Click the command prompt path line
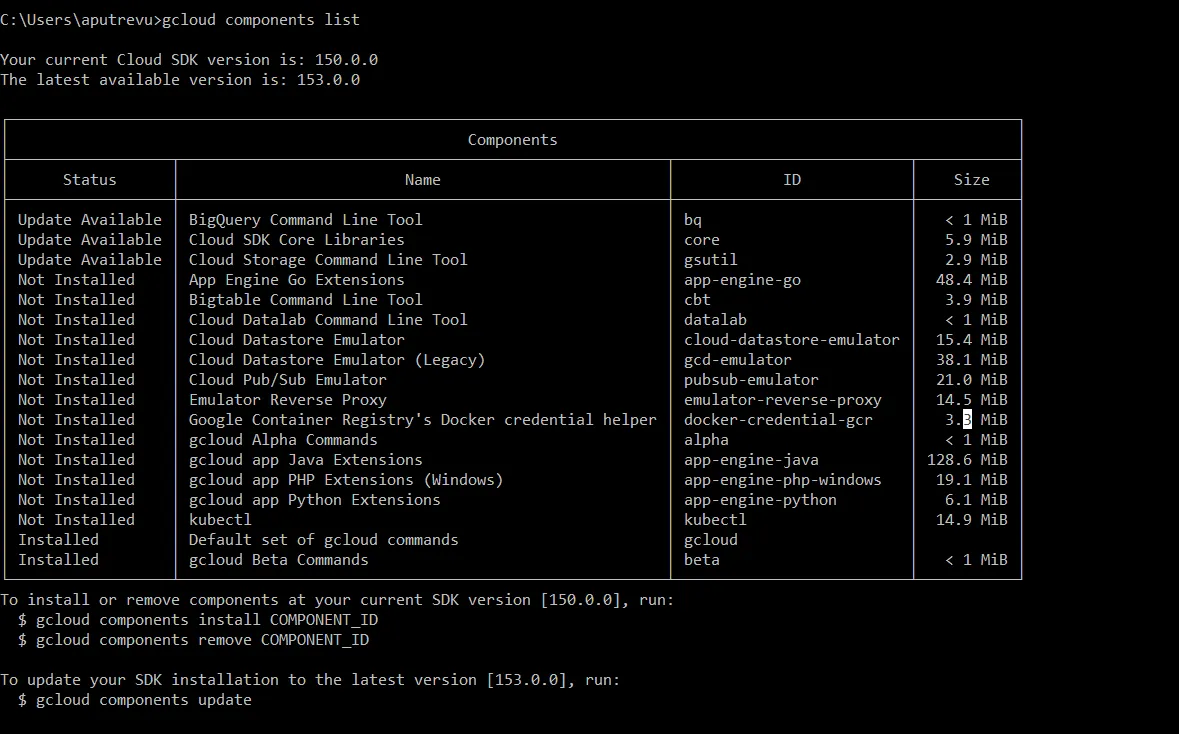 (93, 19)
